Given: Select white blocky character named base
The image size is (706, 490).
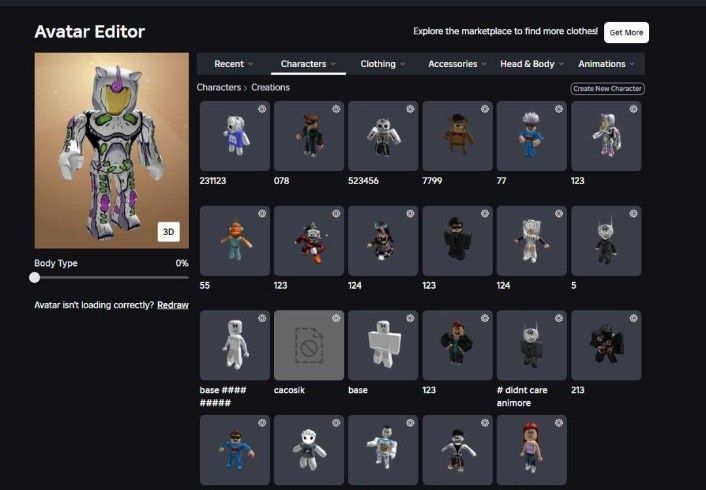Looking at the screenshot, I should point(383,345).
